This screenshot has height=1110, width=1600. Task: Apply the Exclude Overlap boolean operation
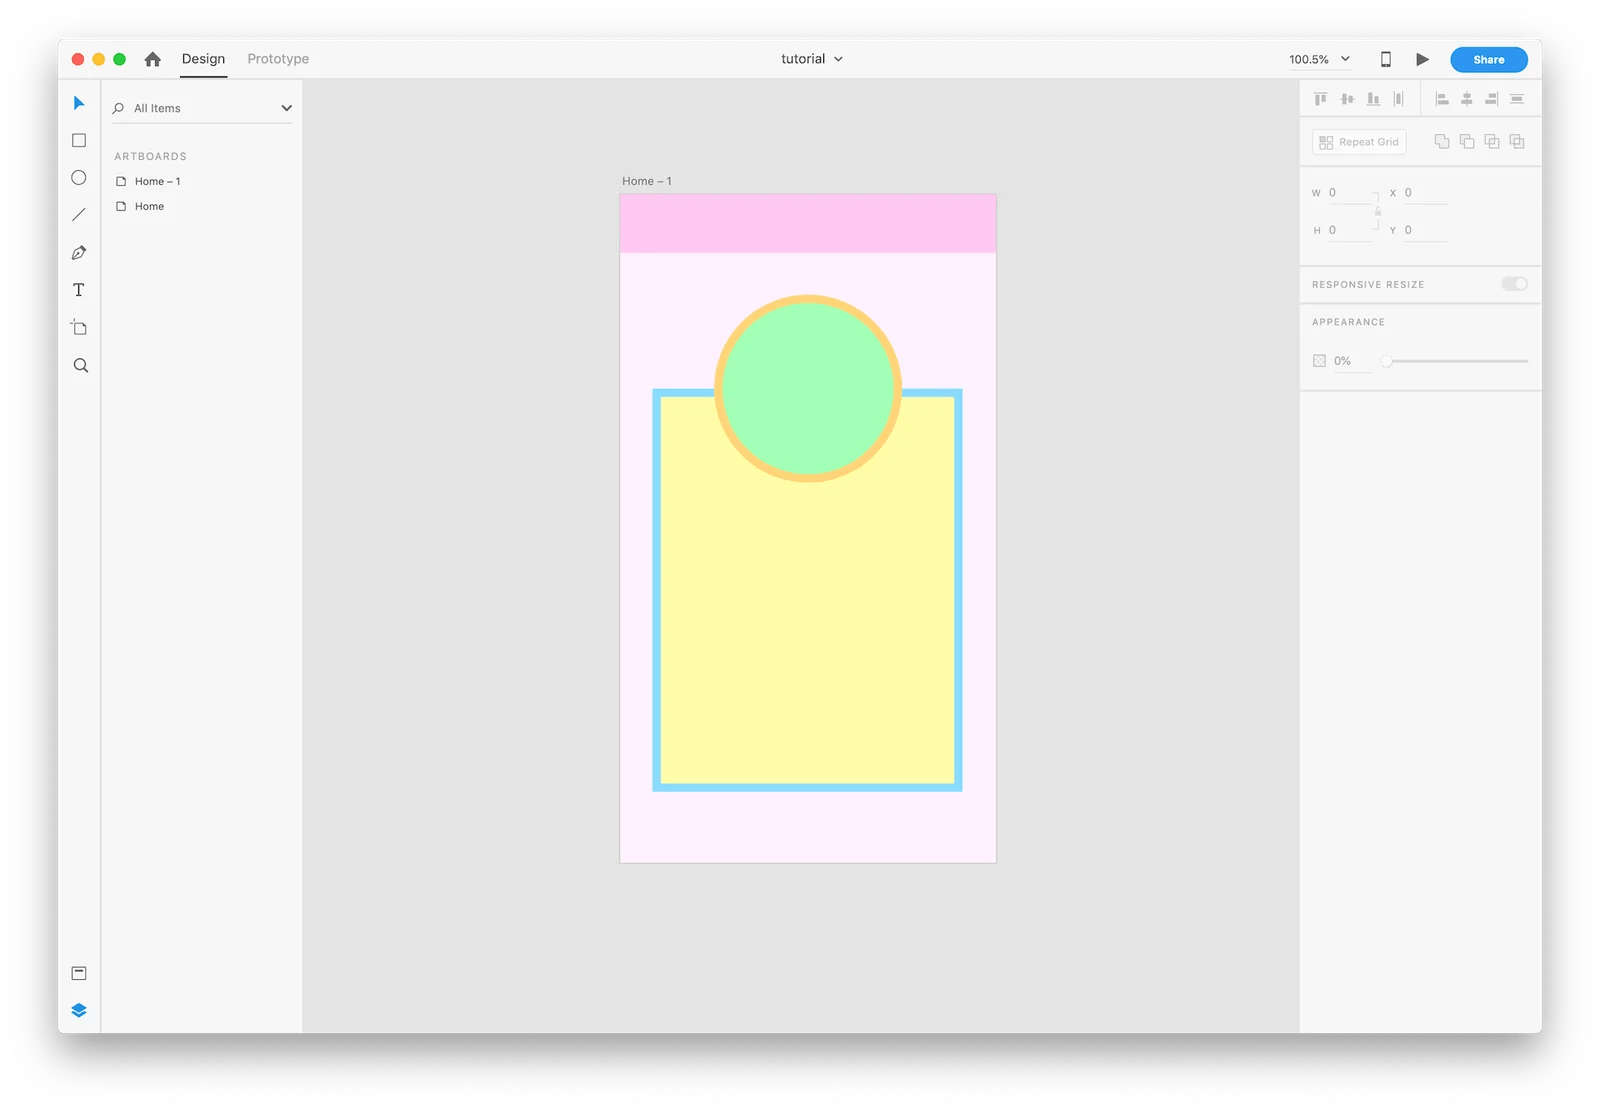(1517, 142)
